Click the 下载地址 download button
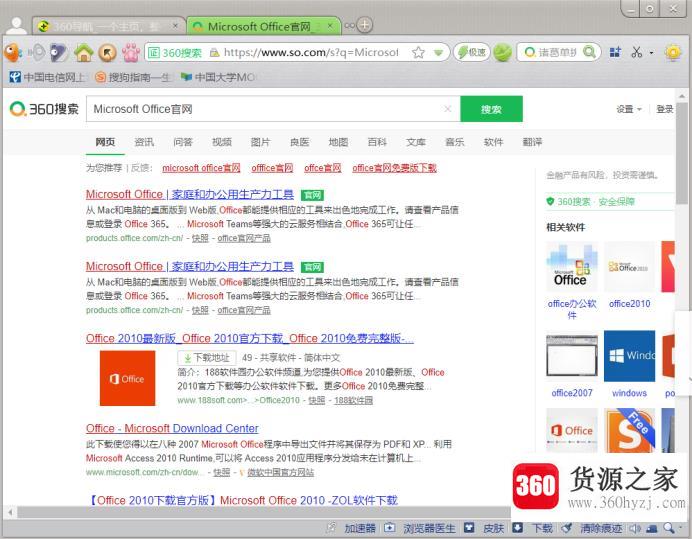This screenshot has width=692, height=539. pos(207,358)
